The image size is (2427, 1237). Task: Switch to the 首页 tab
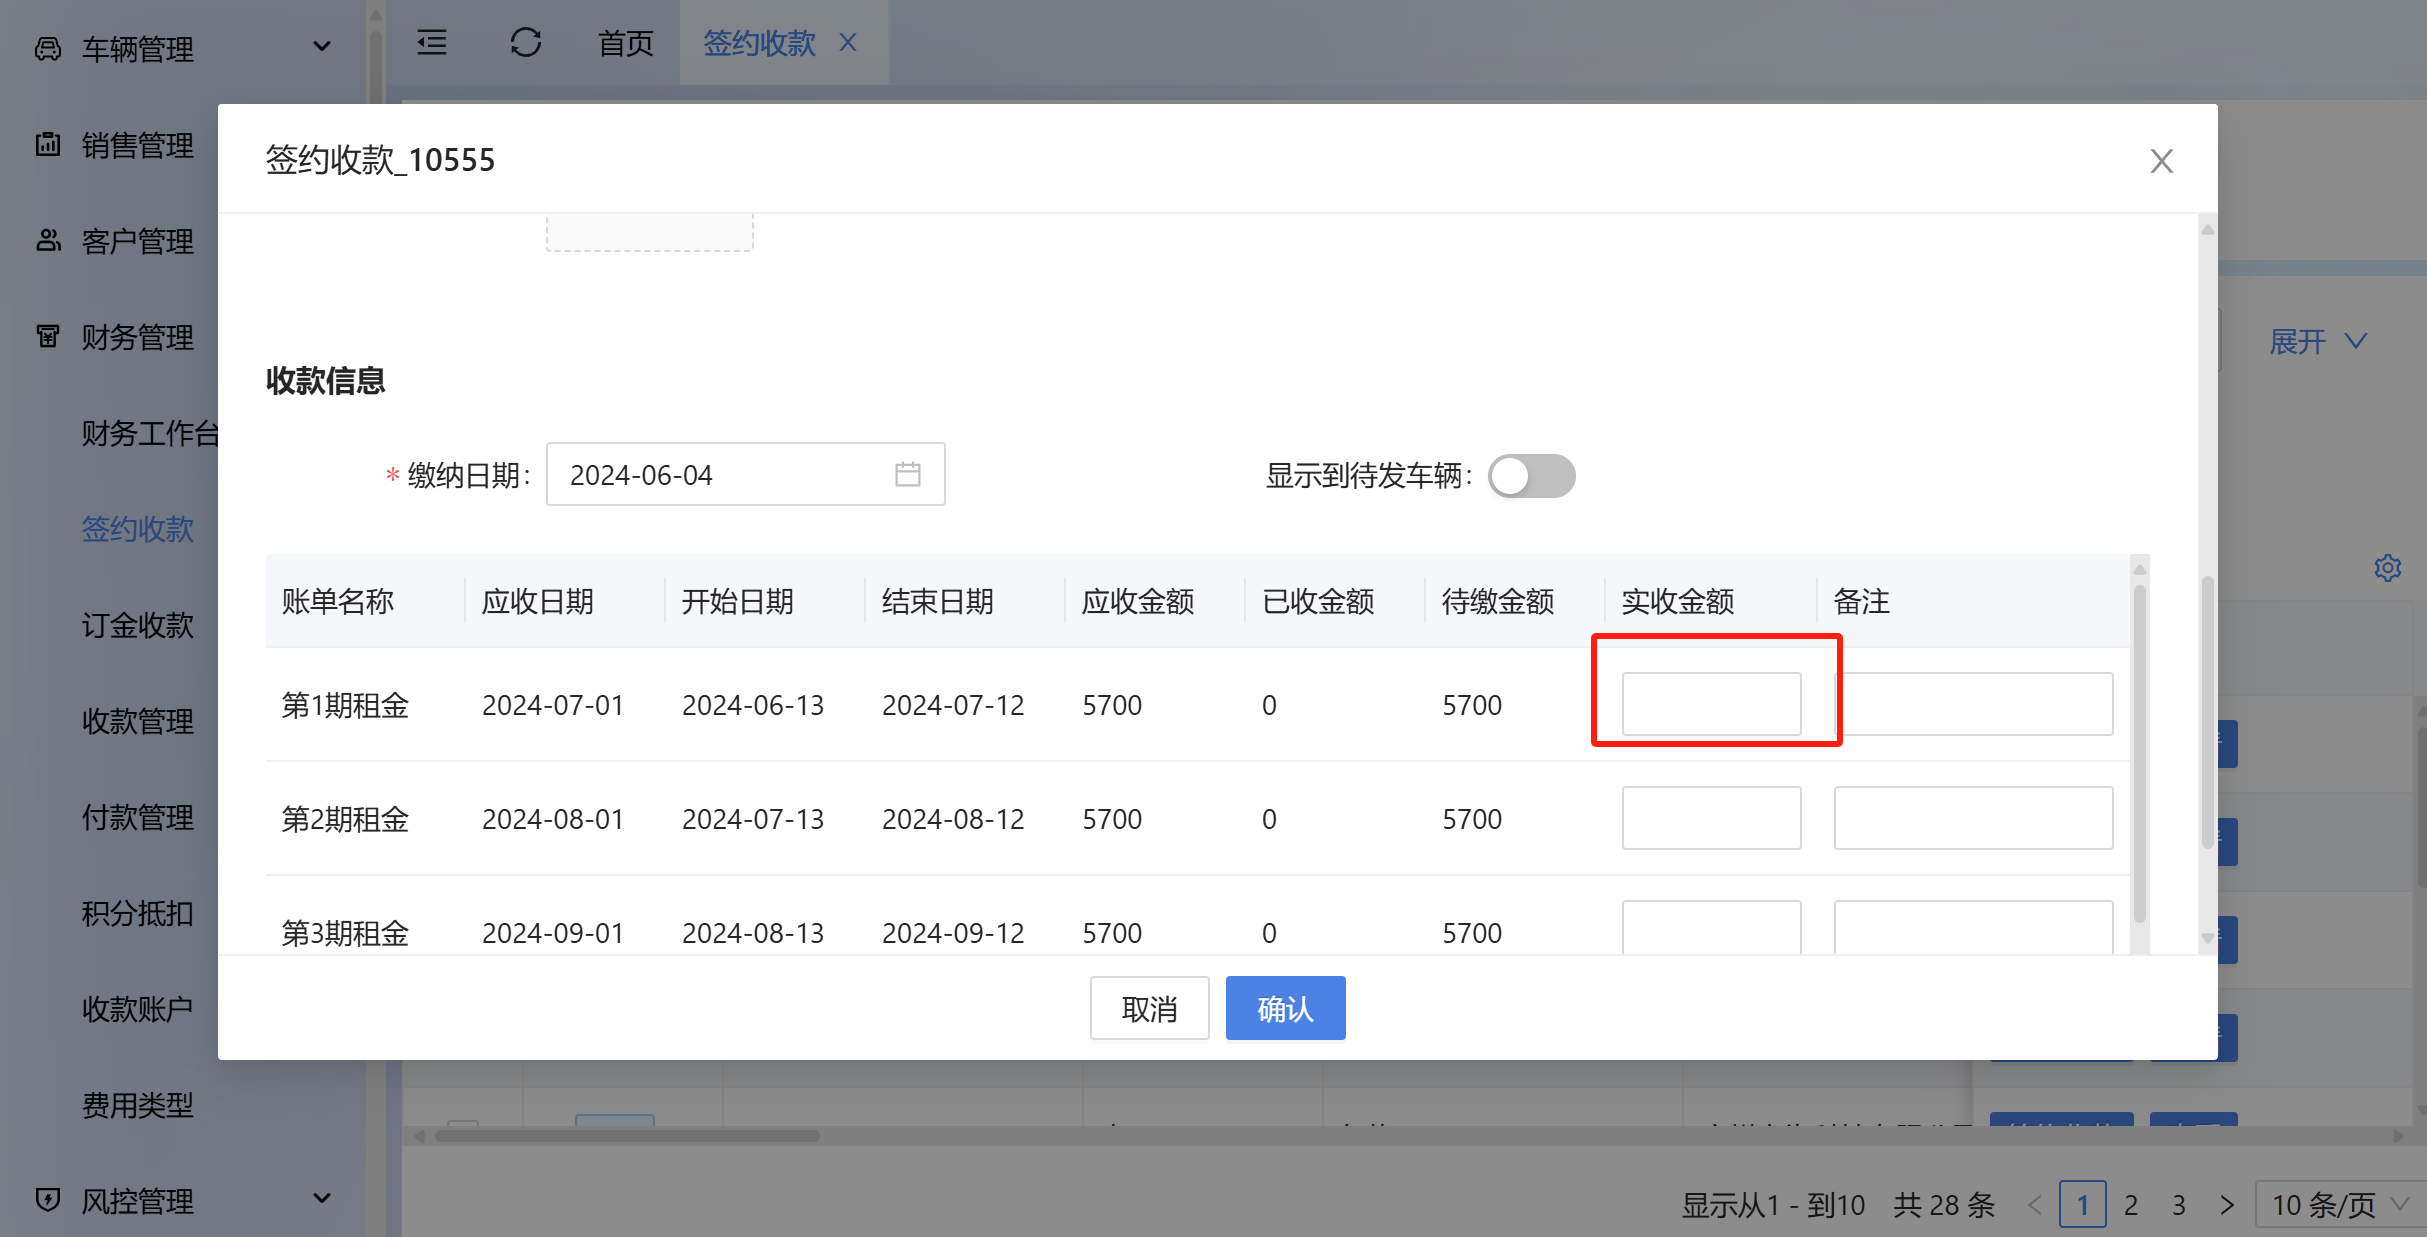coord(625,43)
